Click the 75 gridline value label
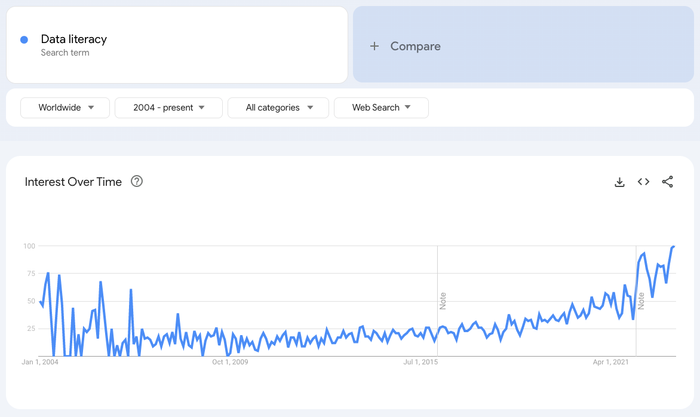 tap(30, 273)
